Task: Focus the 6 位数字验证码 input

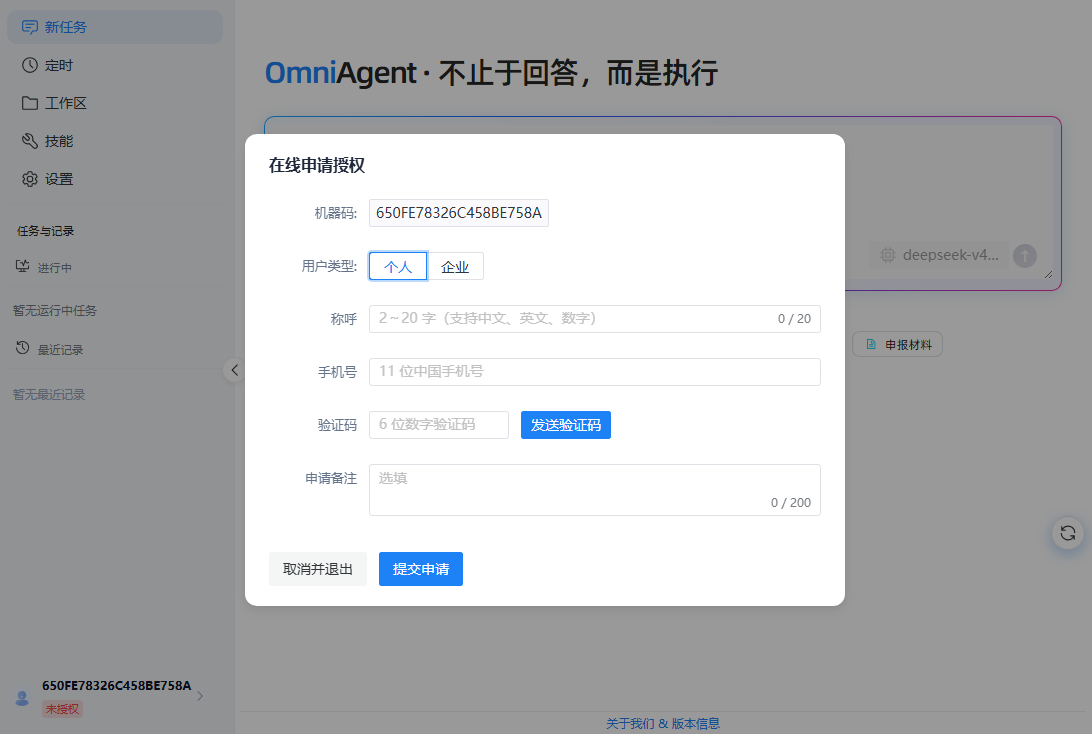Action: (x=439, y=425)
